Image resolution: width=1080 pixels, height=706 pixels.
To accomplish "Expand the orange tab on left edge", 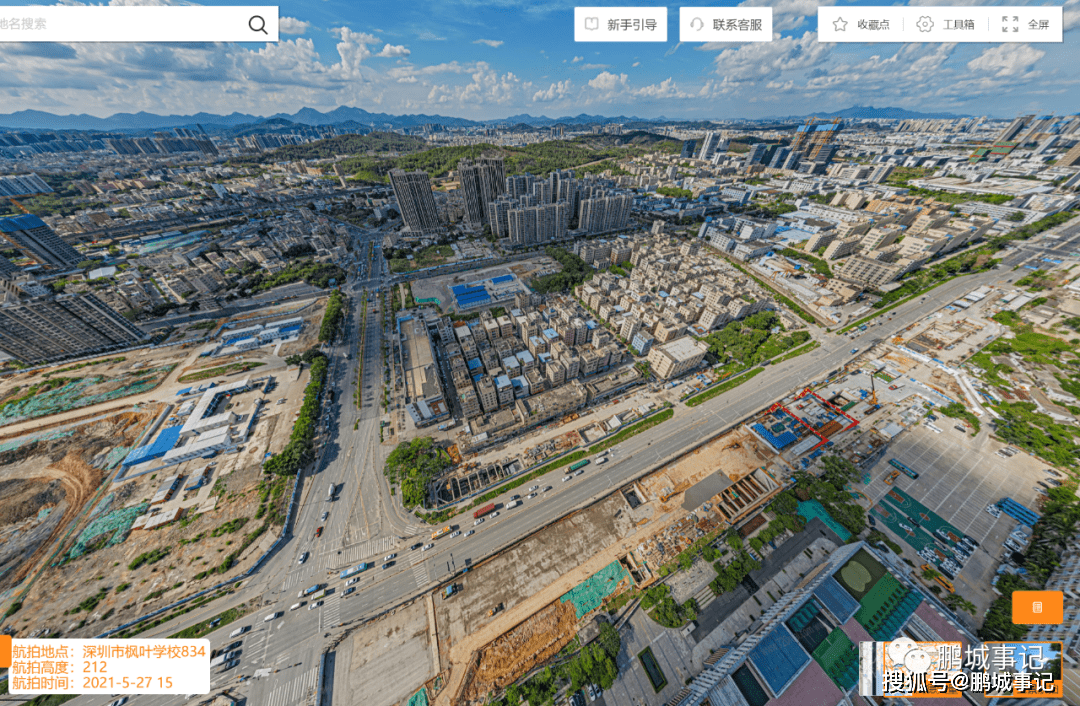I will pyautogui.click(x=4, y=651).
